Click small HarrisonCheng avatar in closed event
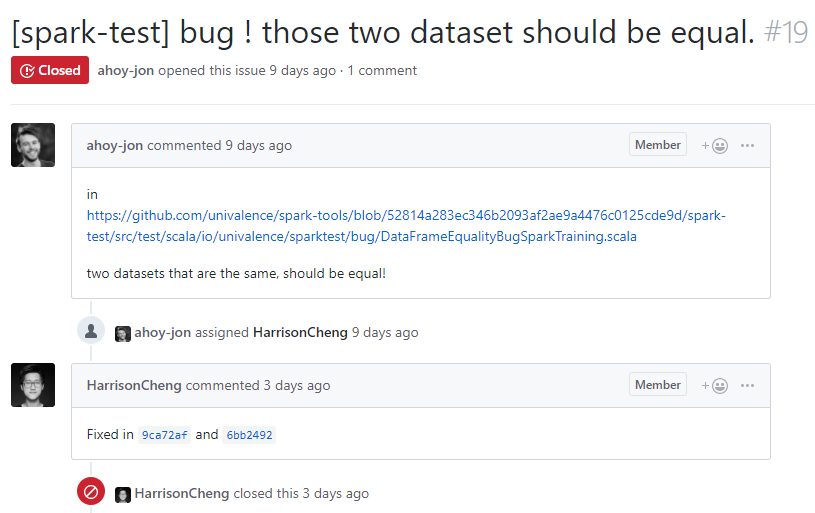The image size is (815, 513). point(123,494)
